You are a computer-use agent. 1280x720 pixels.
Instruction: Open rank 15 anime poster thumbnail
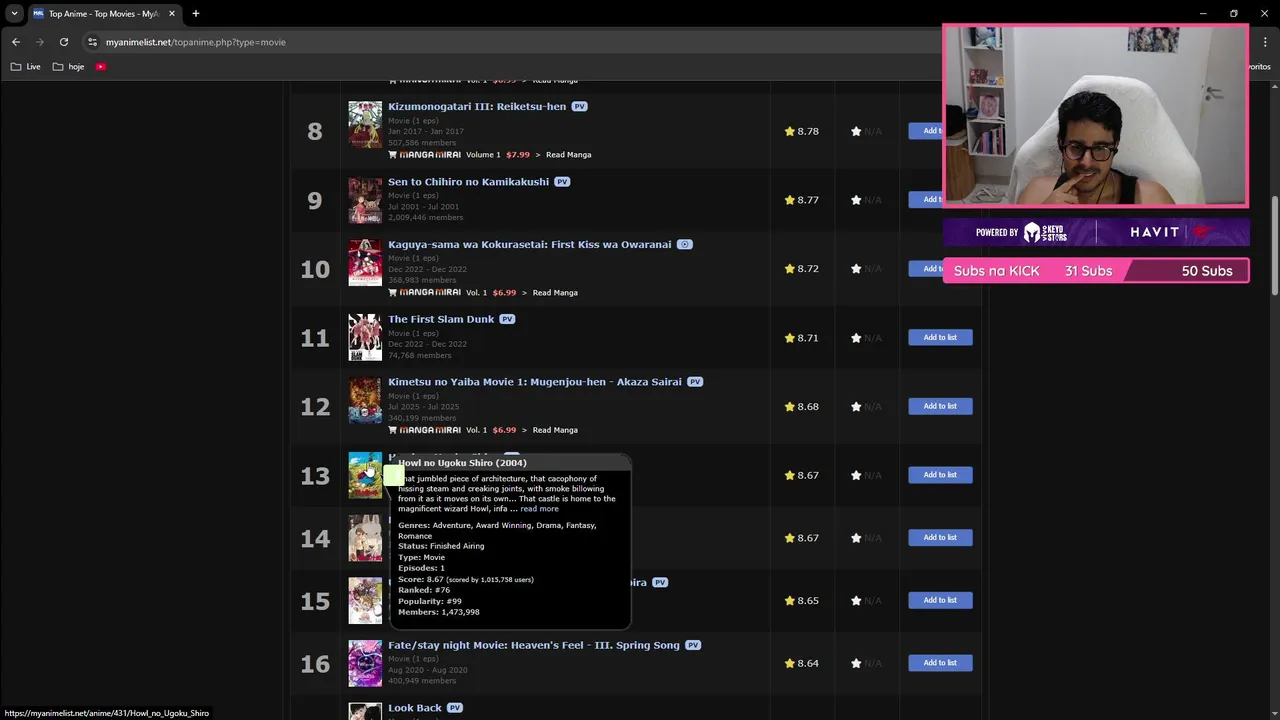tap(365, 600)
